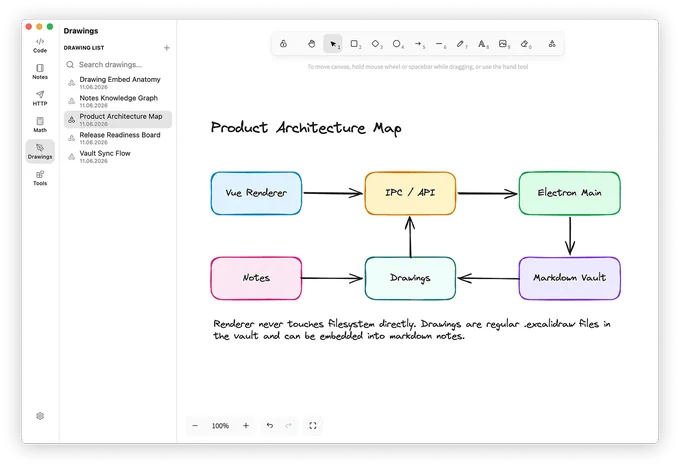
Task: Click the Search drawings field
Action: coord(118,65)
